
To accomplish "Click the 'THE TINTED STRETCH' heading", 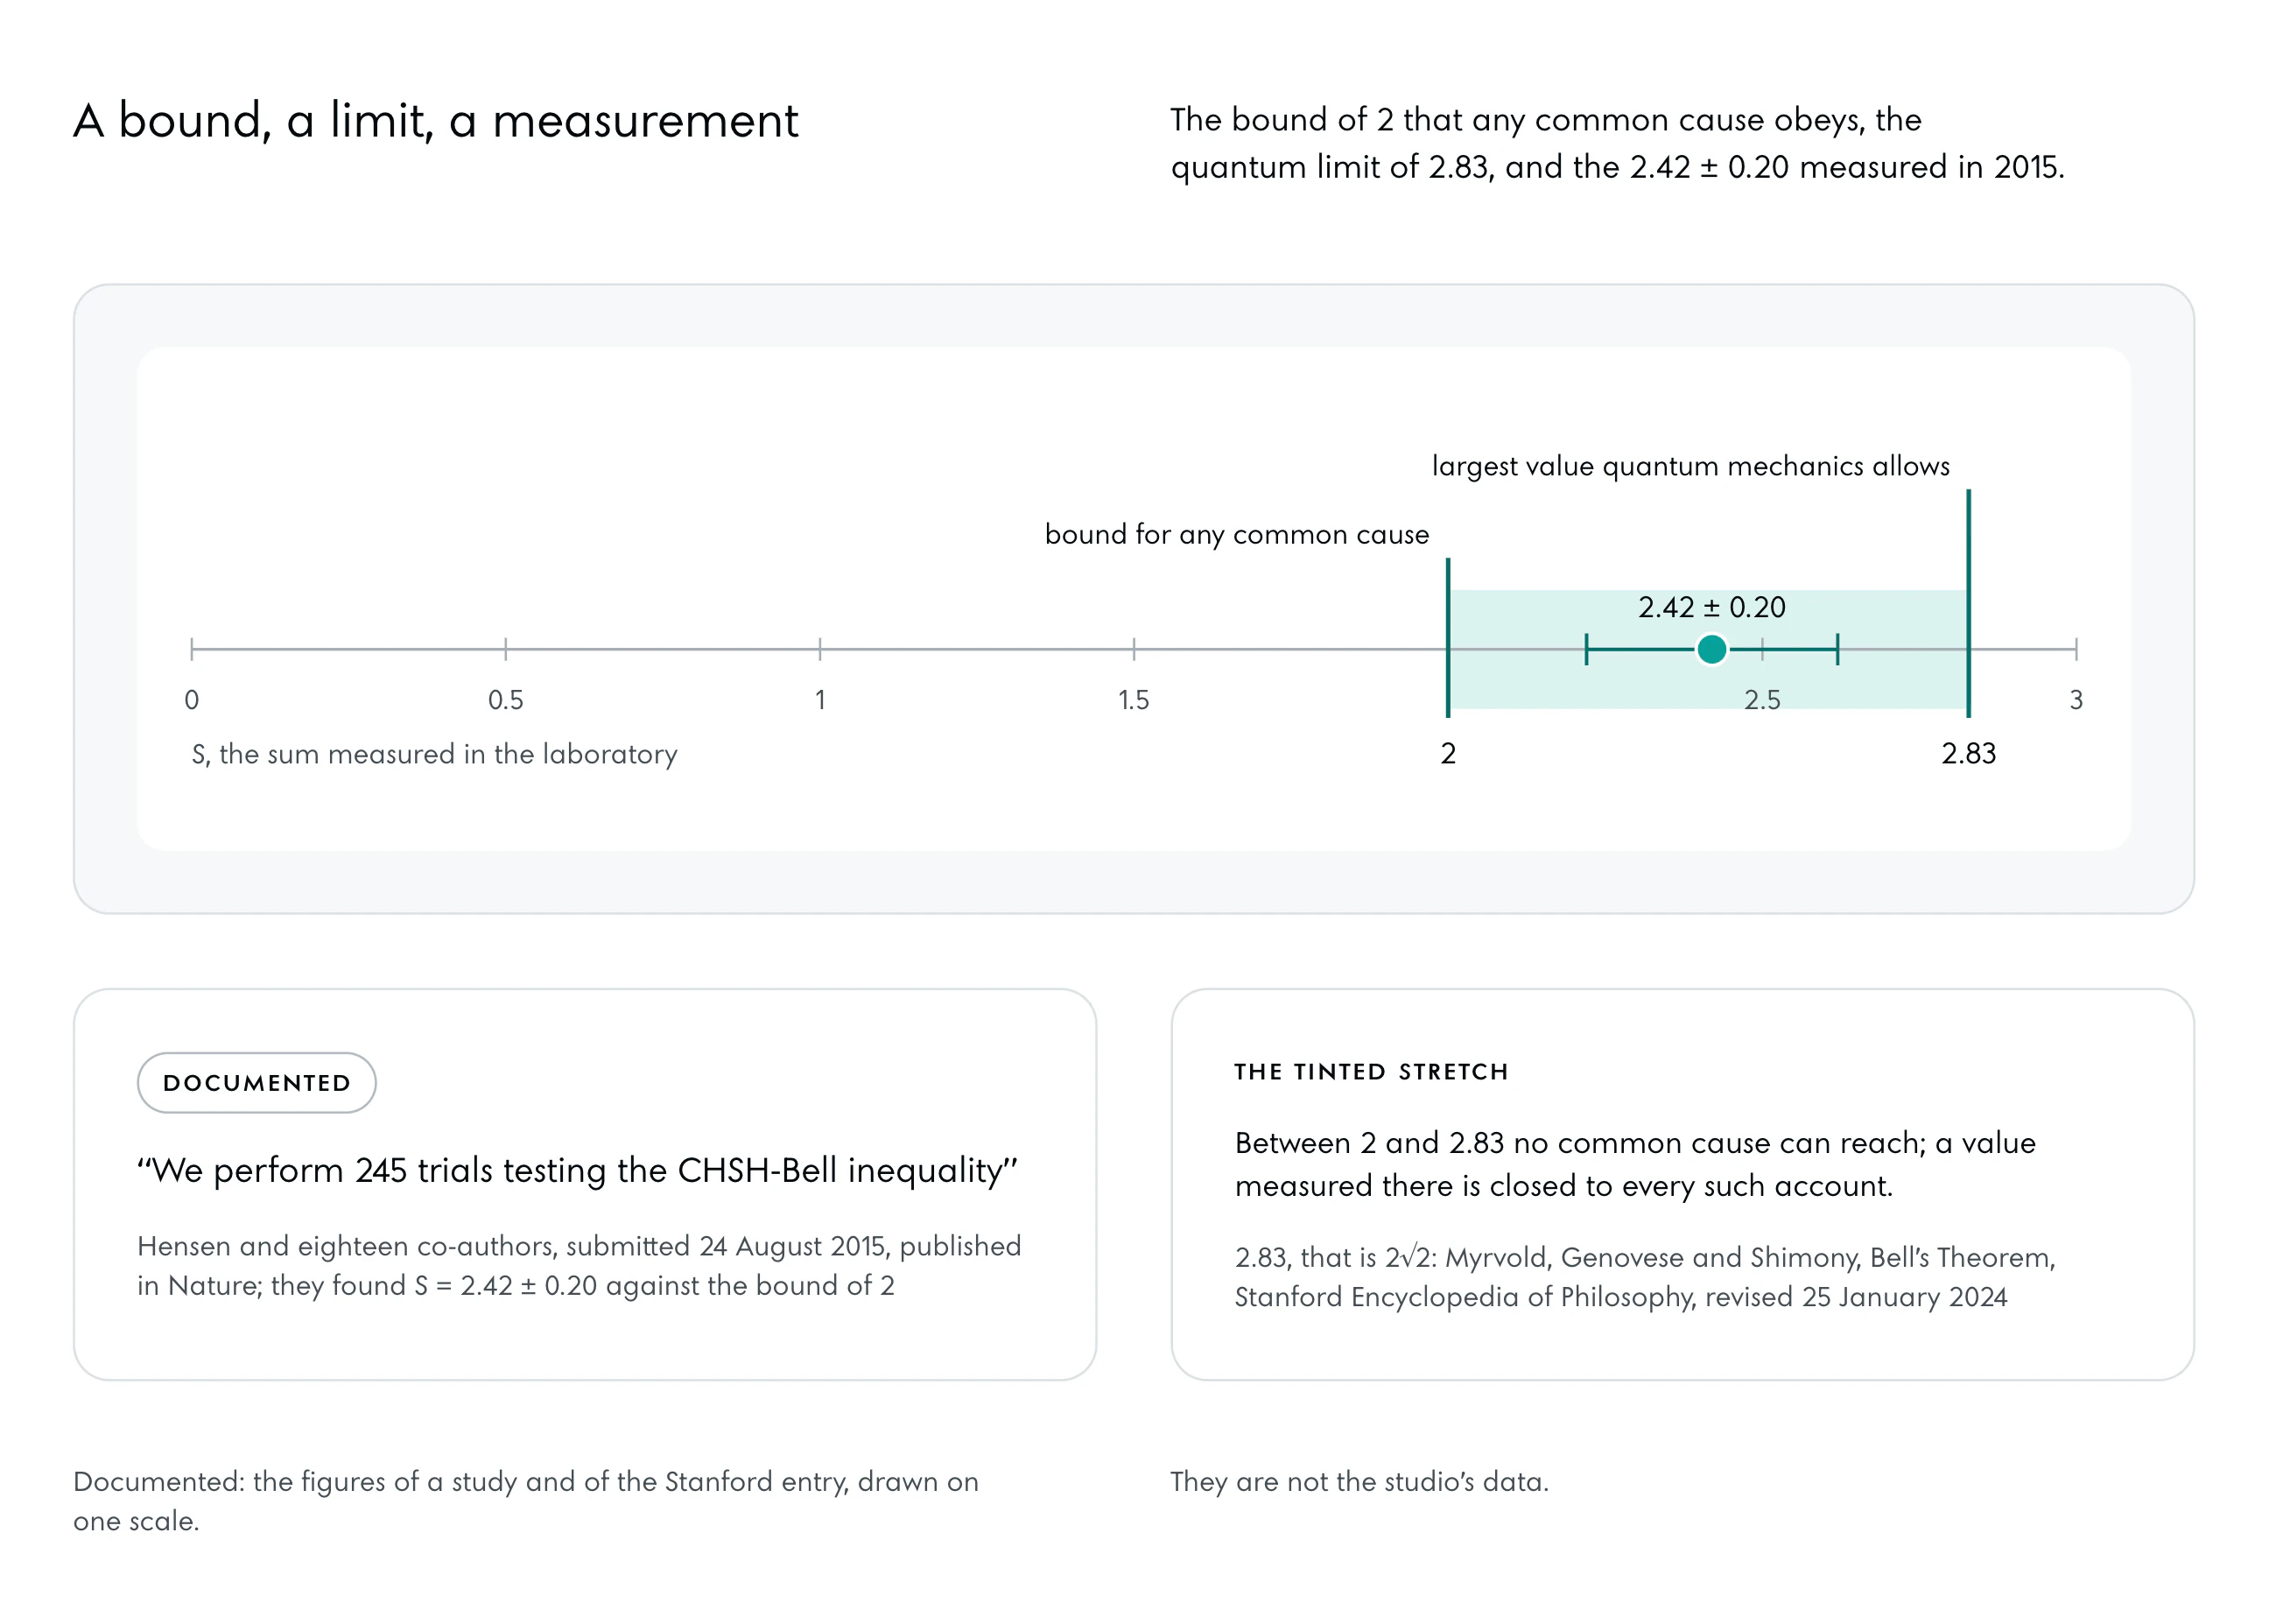I will tap(1370, 1072).
